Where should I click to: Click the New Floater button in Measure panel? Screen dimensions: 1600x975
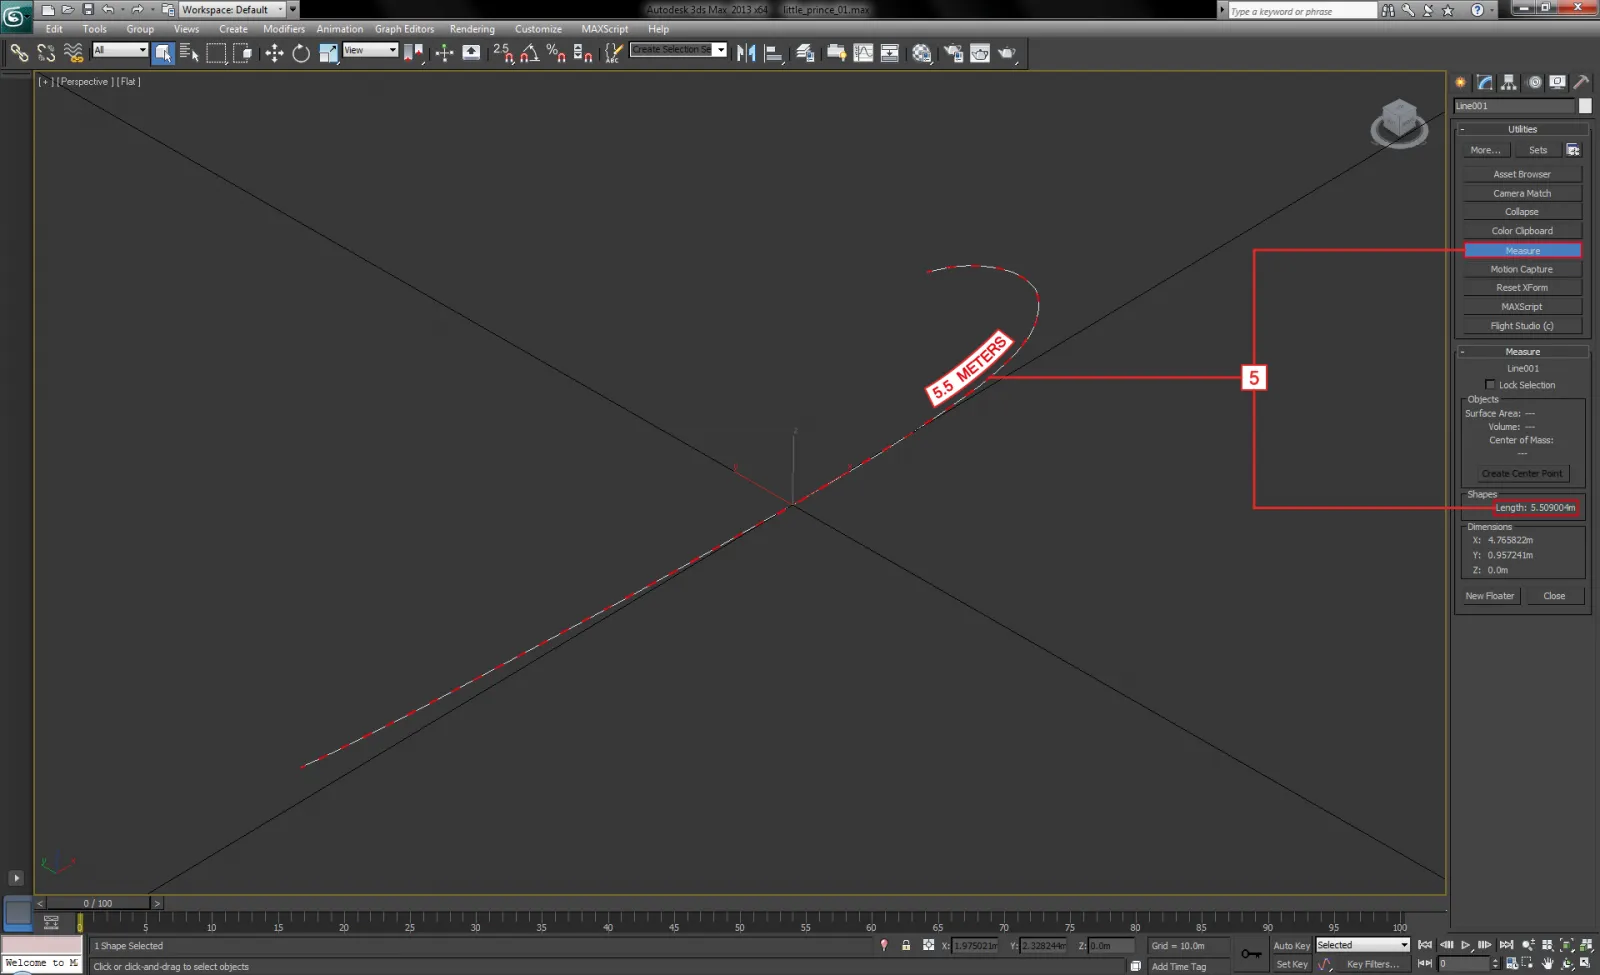(x=1490, y=595)
